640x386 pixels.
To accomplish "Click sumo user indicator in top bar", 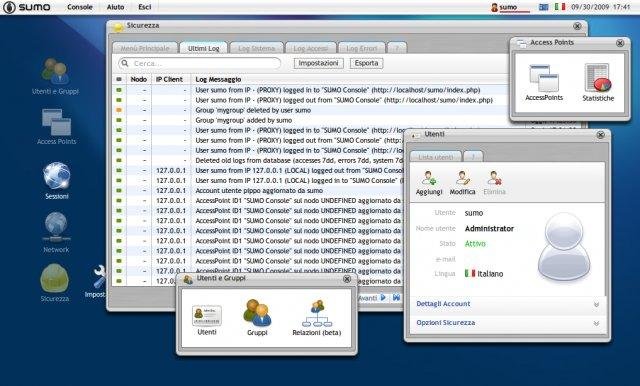I will [x=510, y=7].
